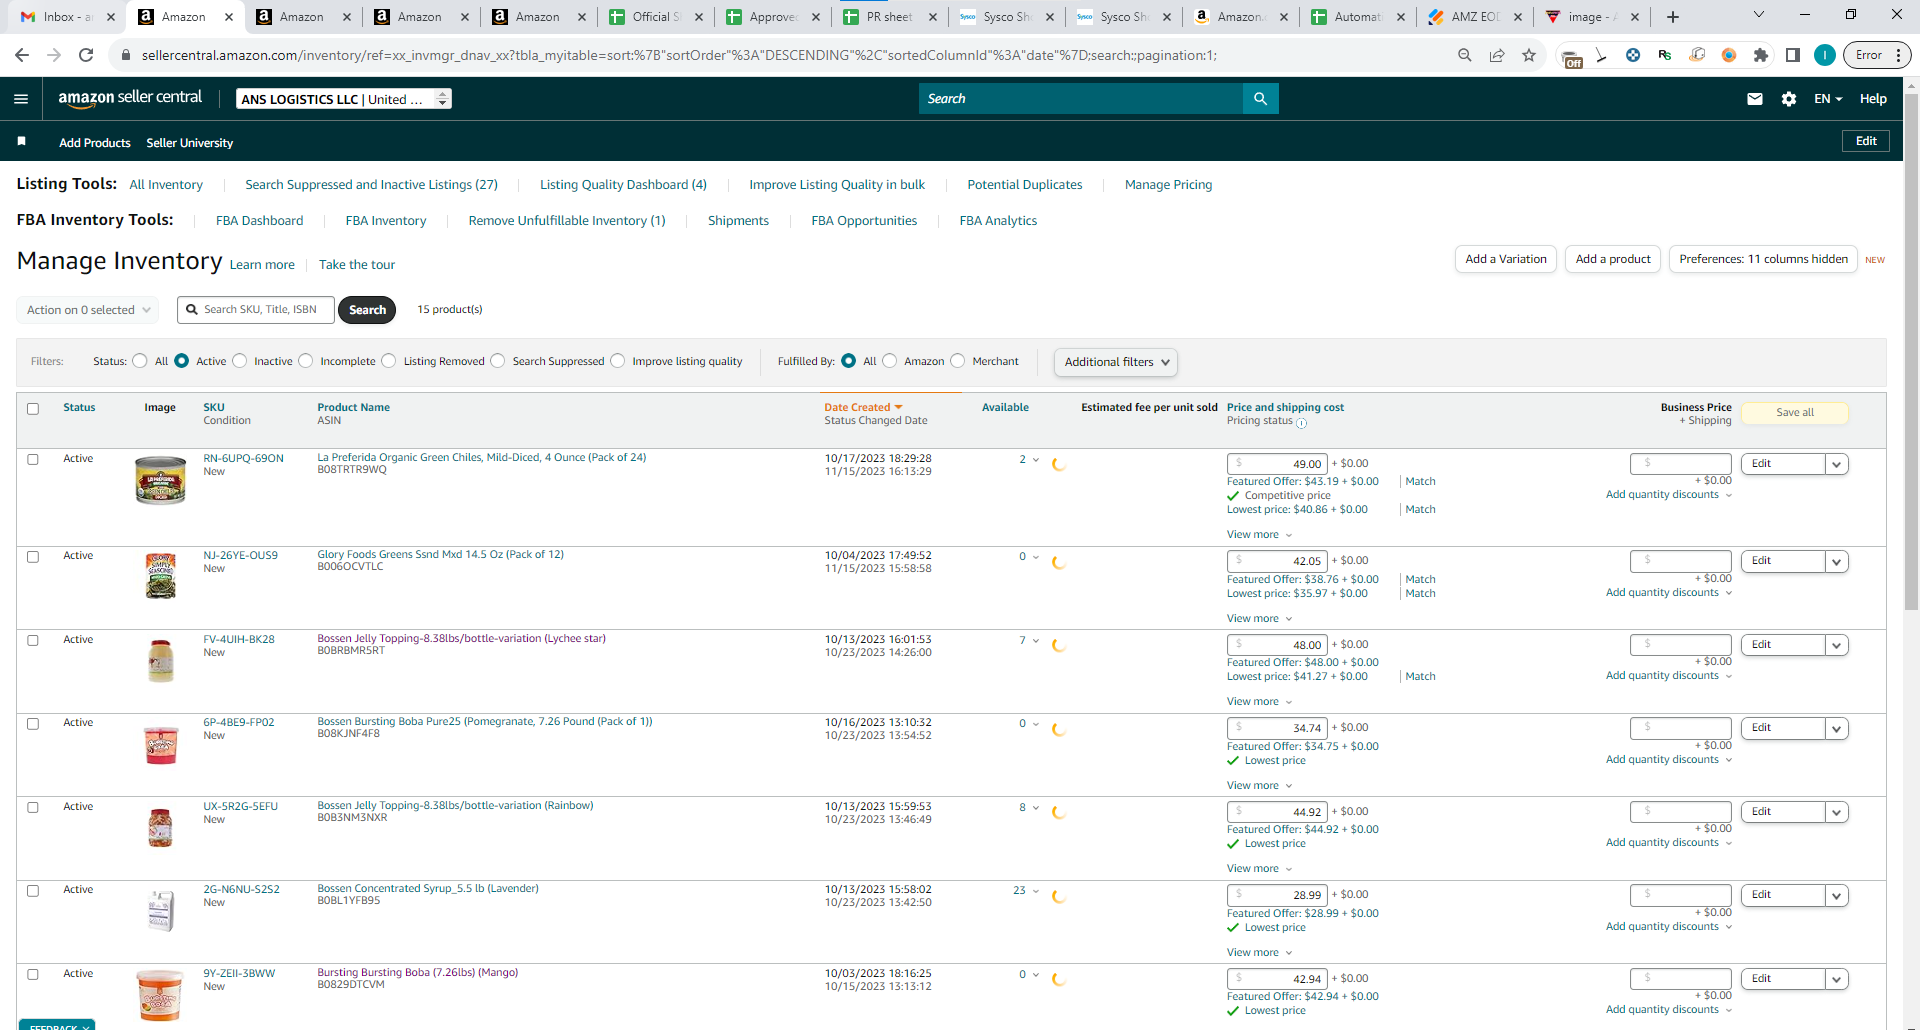
Task: Click Edit button for Bossen Rainbow row
Action: click(1783, 812)
